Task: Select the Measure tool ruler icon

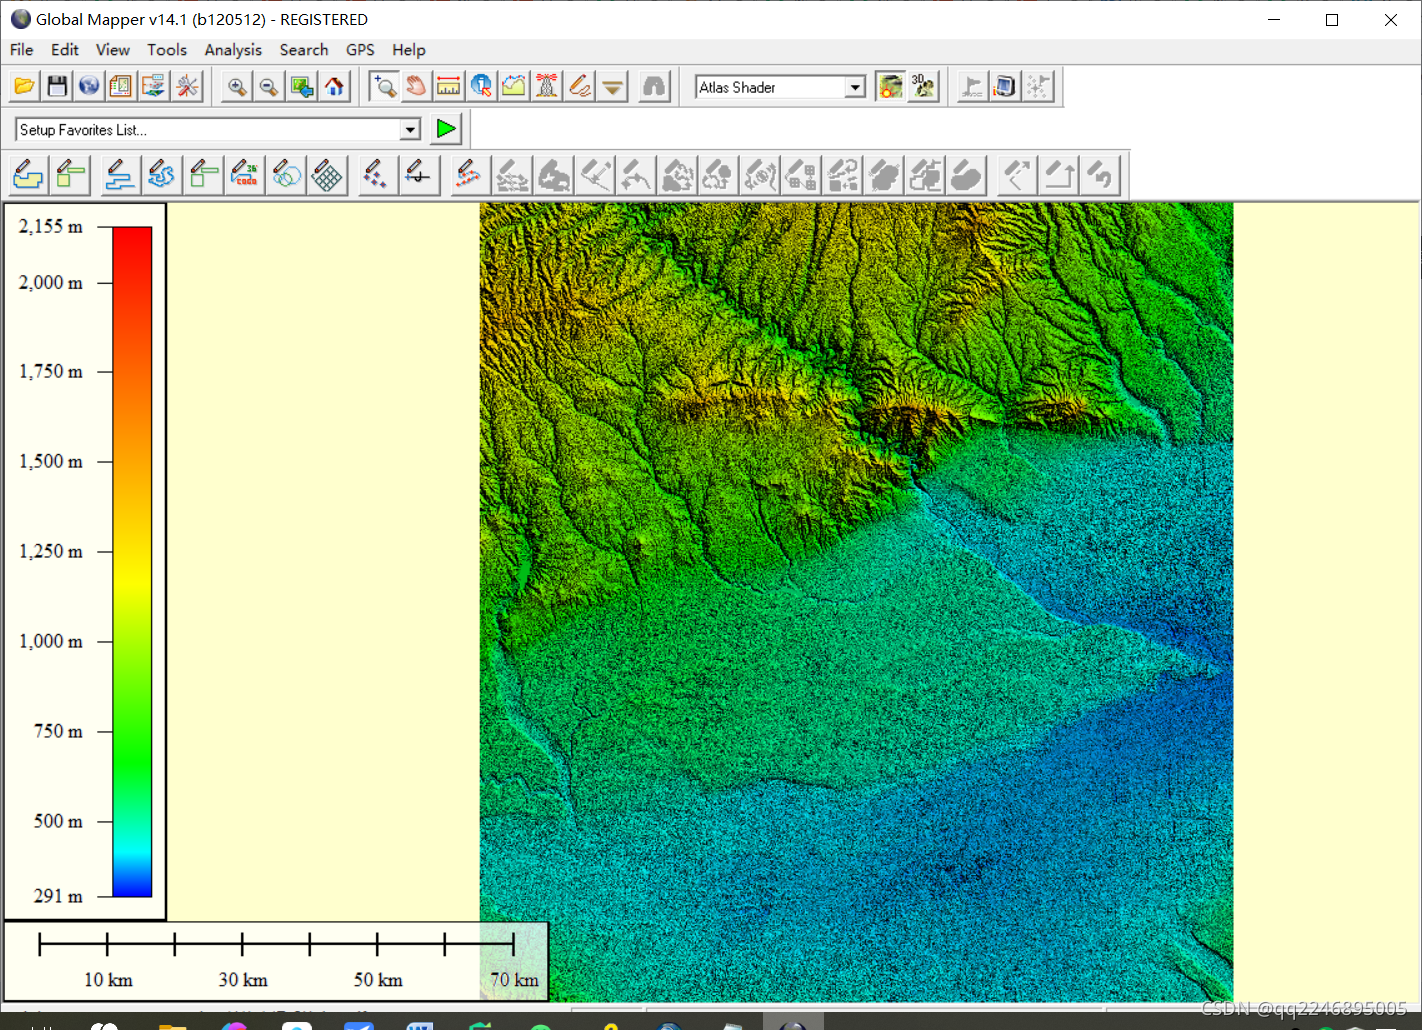Action: pyautogui.click(x=449, y=87)
